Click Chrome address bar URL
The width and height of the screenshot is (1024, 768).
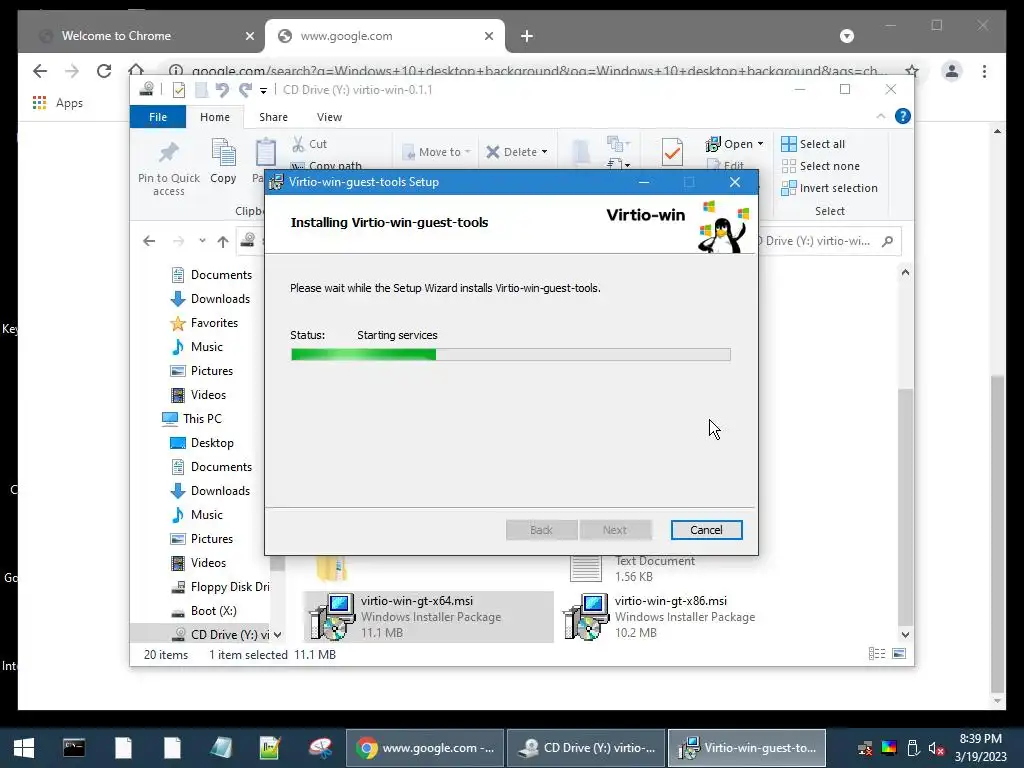pos(539,71)
